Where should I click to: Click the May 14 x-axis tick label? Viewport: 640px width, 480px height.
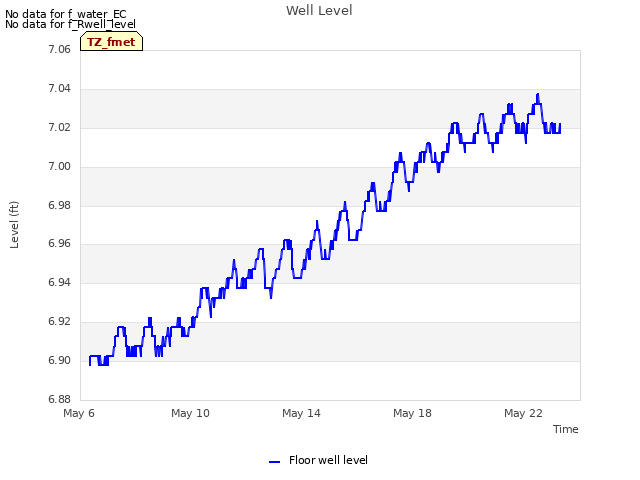point(301,413)
